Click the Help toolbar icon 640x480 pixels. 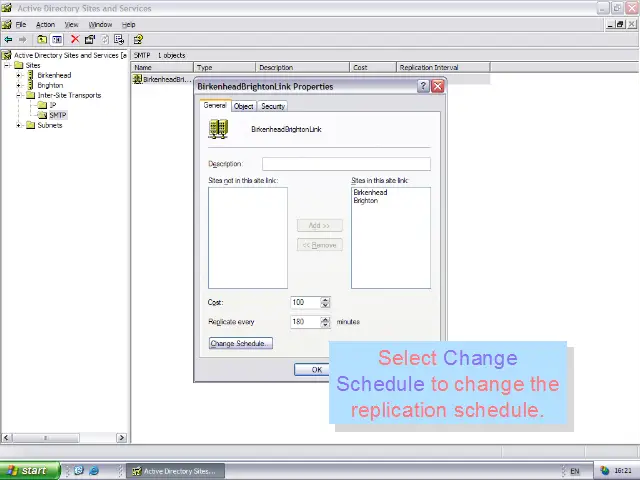(x=138, y=39)
